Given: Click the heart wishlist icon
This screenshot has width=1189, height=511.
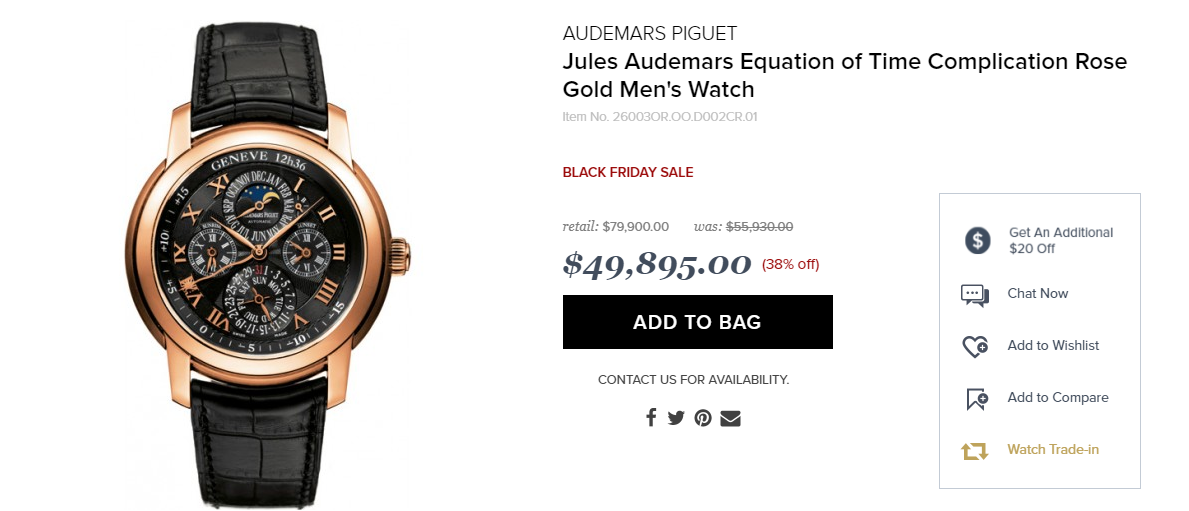Looking at the screenshot, I should point(974,346).
